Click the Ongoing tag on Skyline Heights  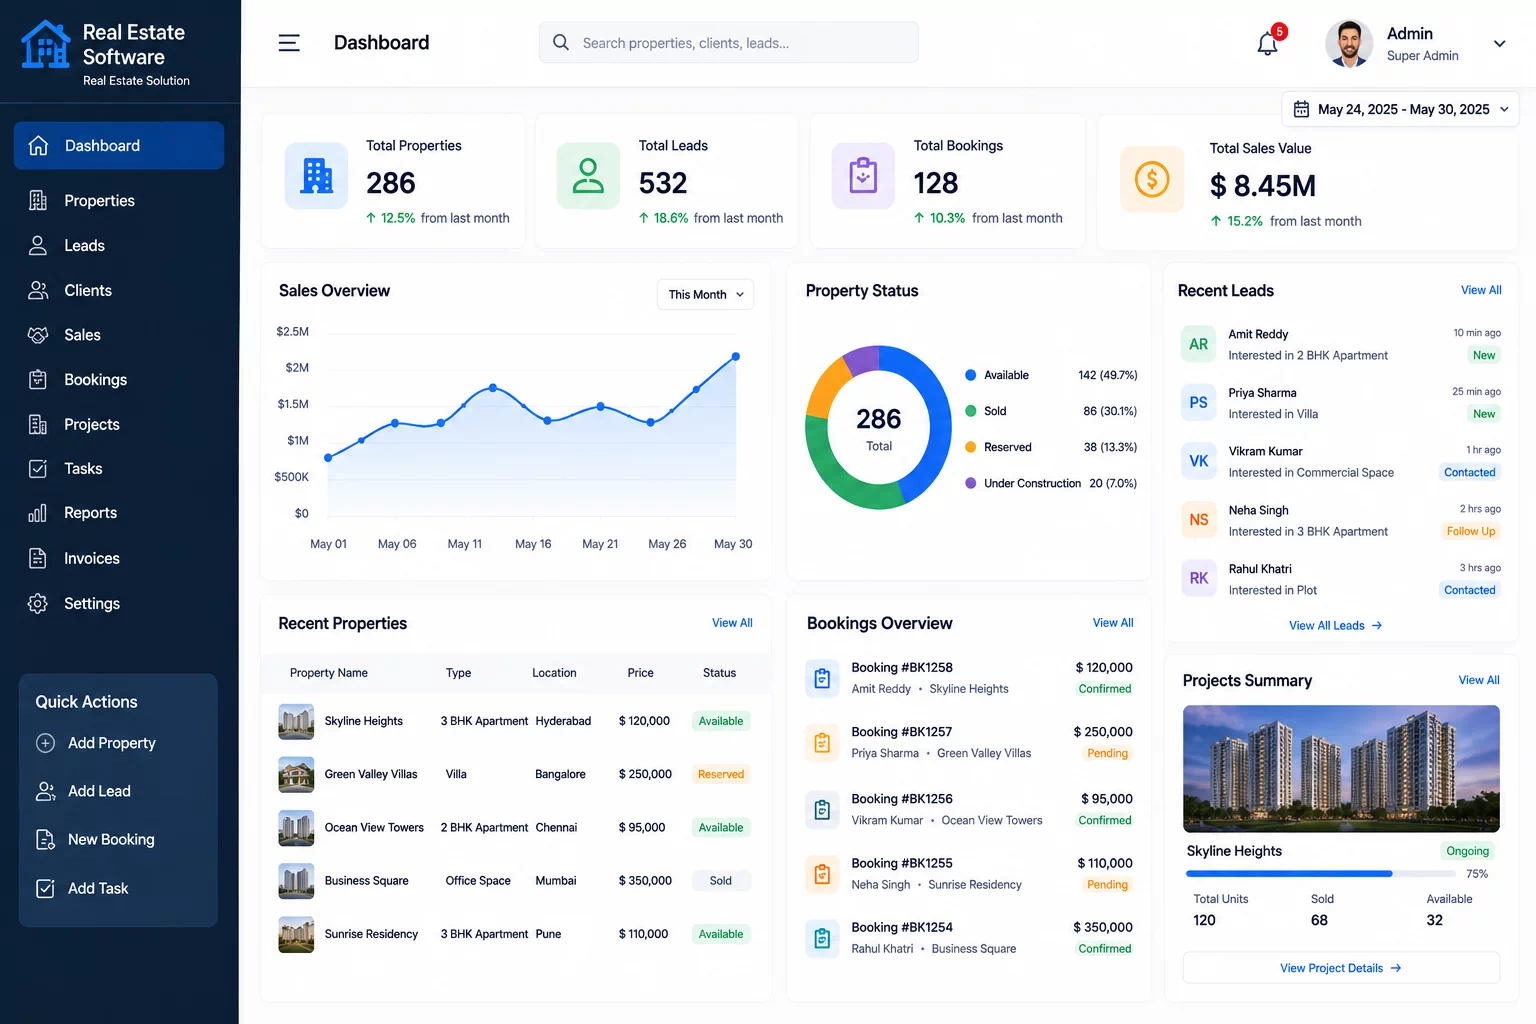1467,851
